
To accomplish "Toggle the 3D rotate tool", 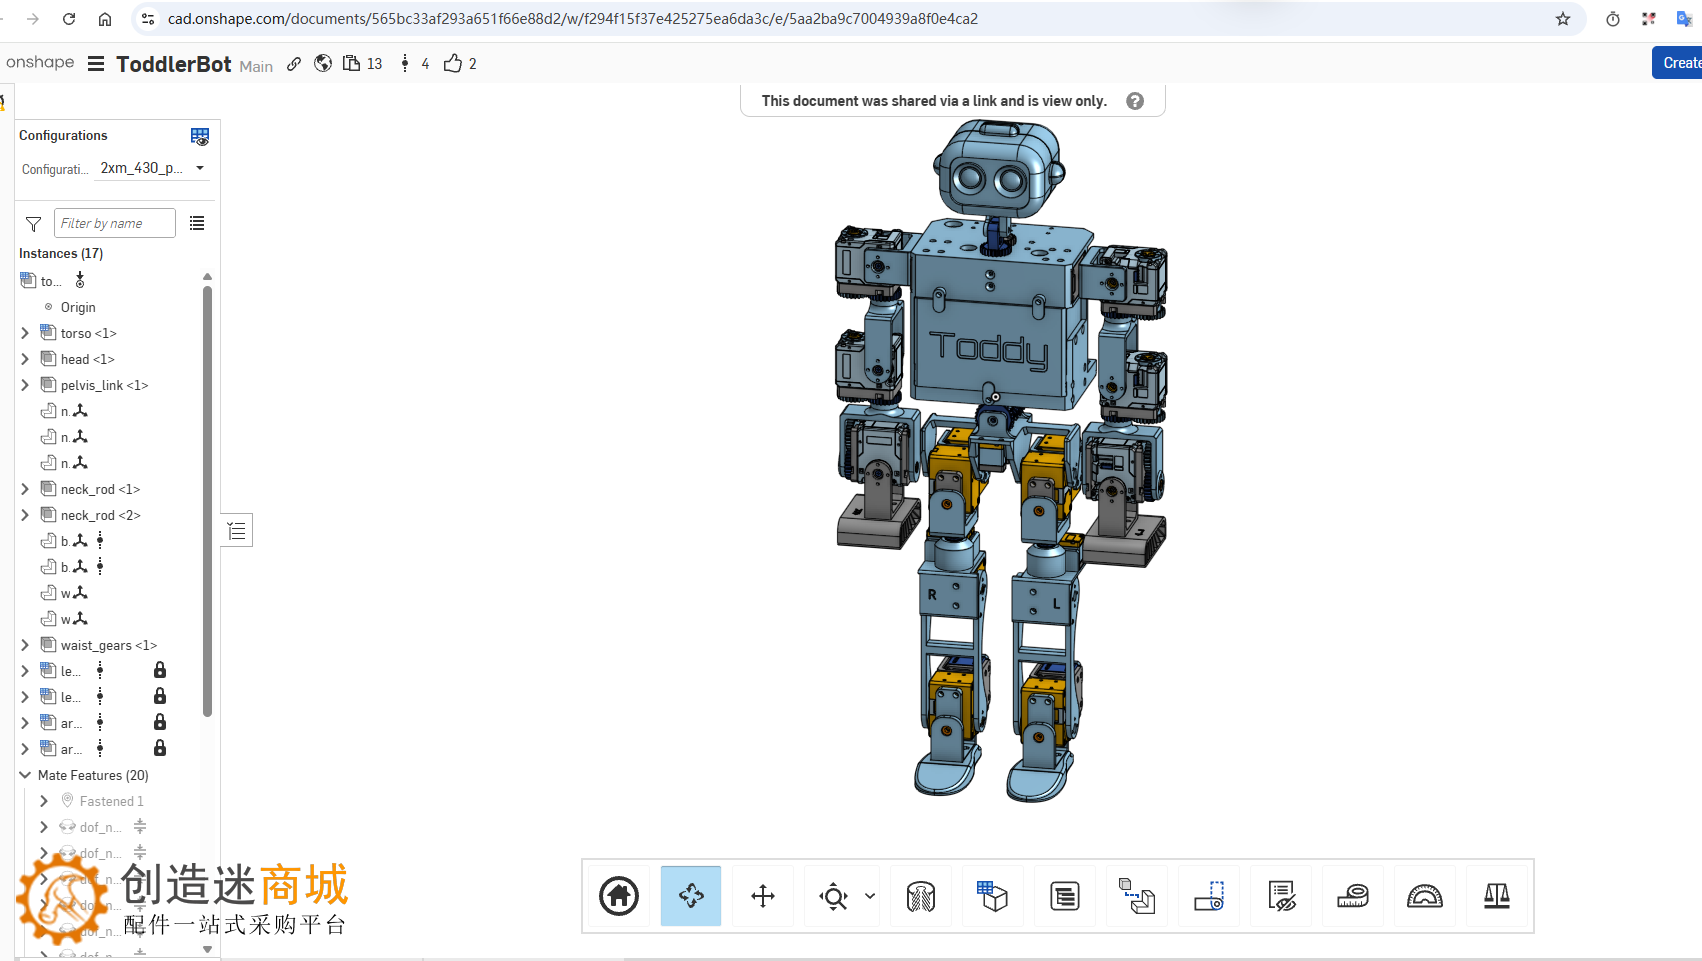I will [x=691, y=896].
